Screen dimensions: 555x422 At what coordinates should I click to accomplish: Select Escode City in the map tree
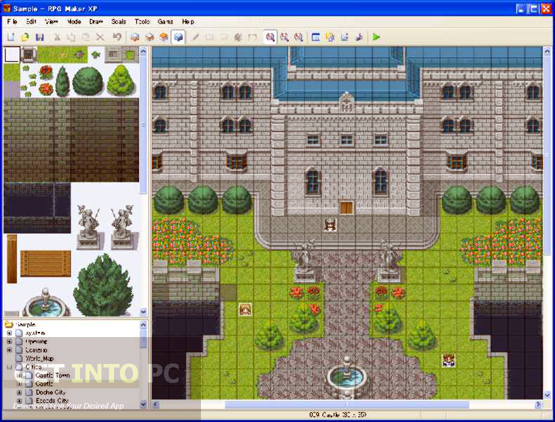pos(52,400)
